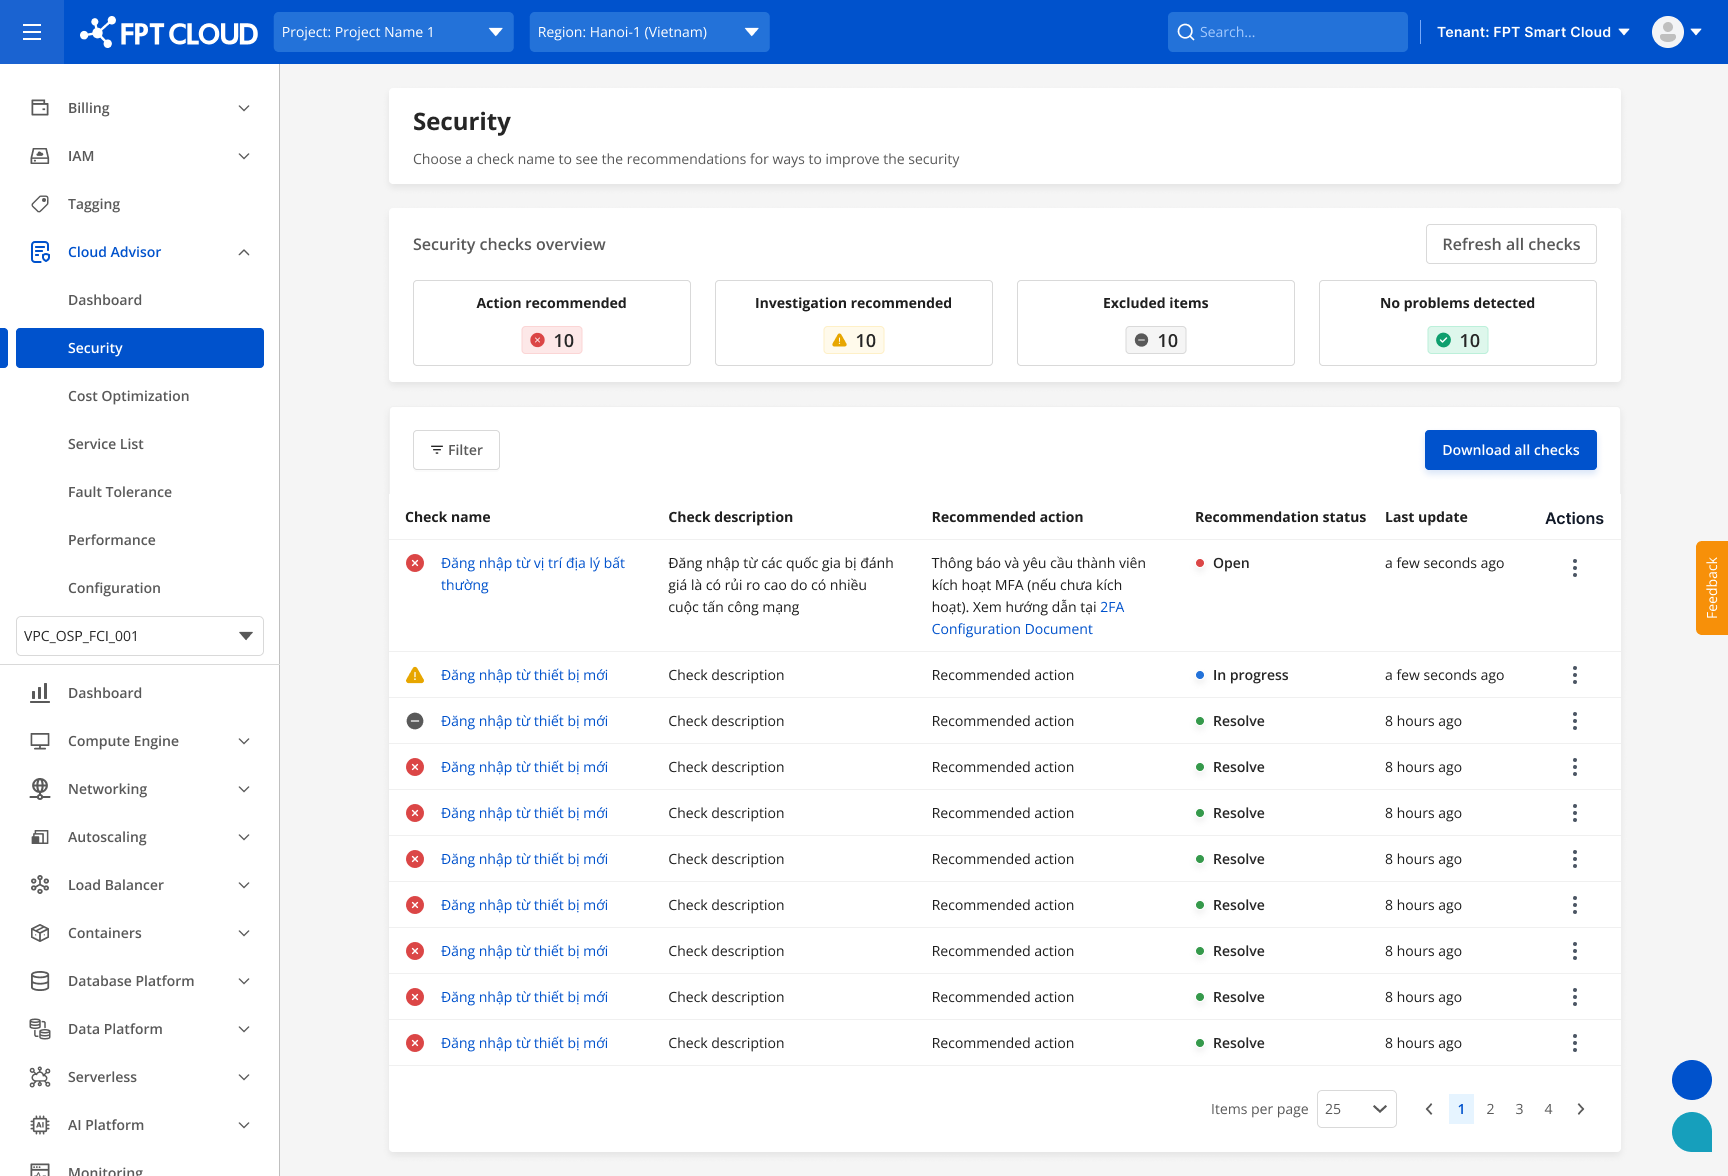Click the FPT Cloud logo
This screenshot has height=1176, width=1728.
click(x=168, y=32)
